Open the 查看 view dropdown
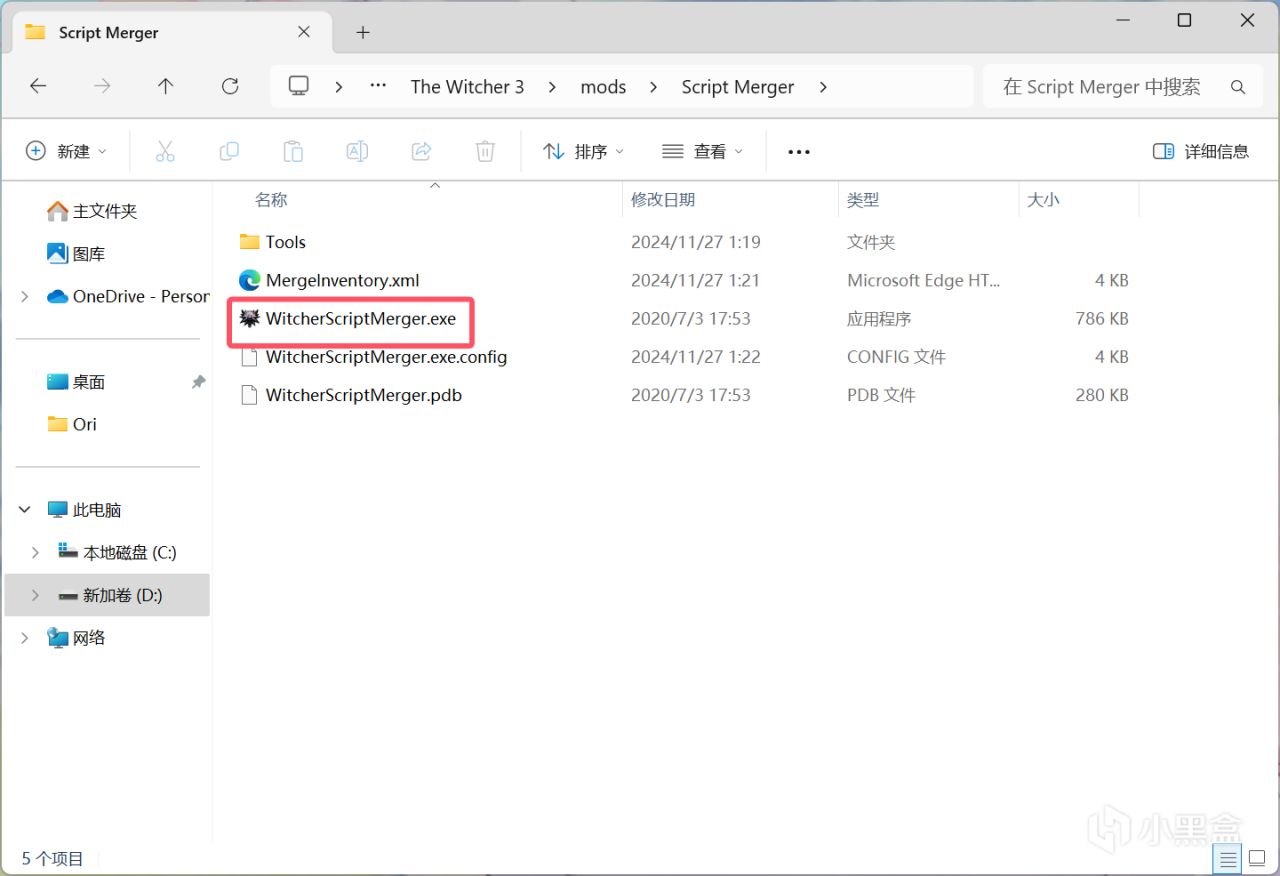Viewport: 1280px width, 876px height. coord(703,151)
